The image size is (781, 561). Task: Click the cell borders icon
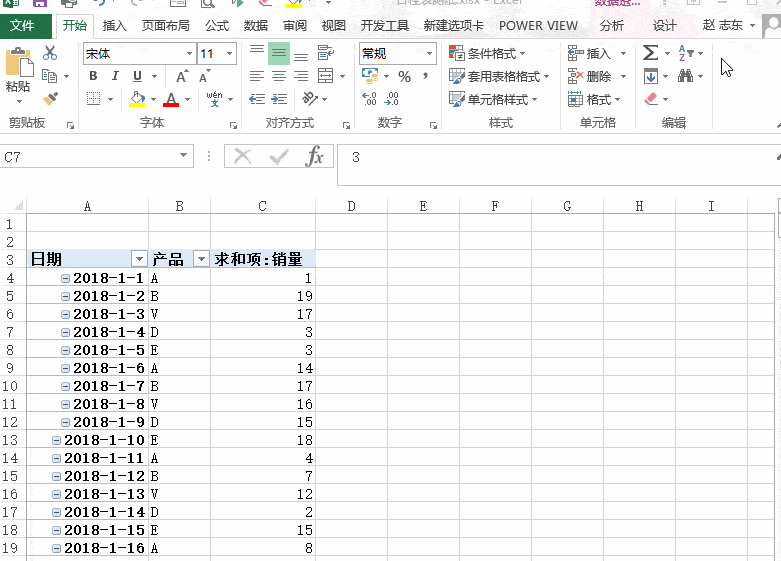click(94, 99)
